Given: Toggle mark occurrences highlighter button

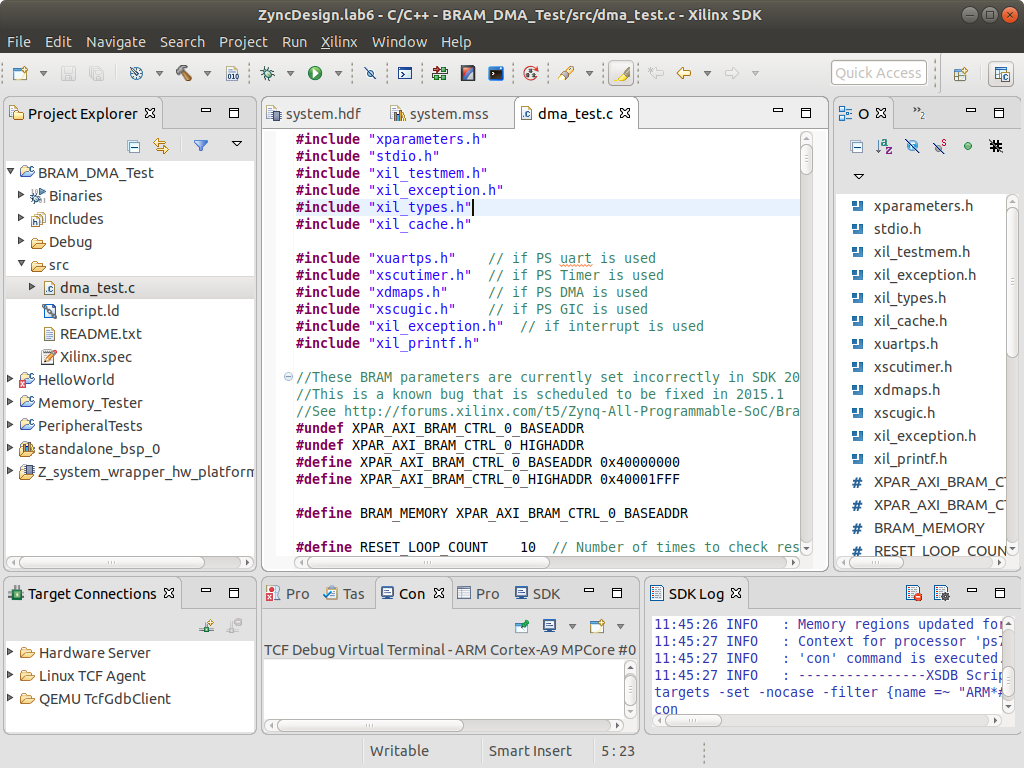Looking at the screenshot, I should [620, 73].
